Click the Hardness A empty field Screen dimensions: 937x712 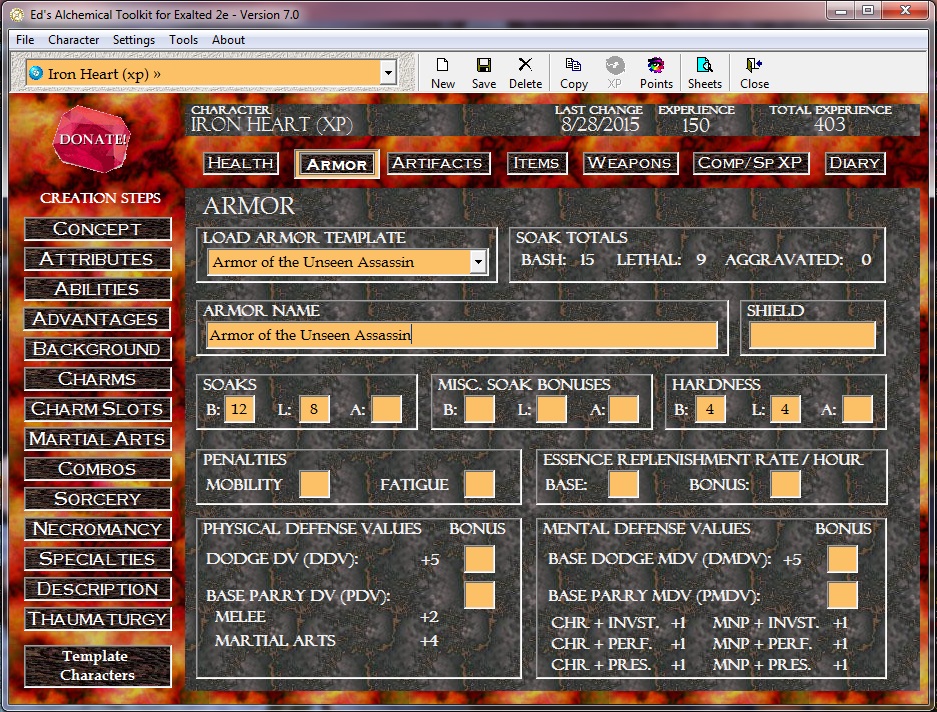click(857, 410)
